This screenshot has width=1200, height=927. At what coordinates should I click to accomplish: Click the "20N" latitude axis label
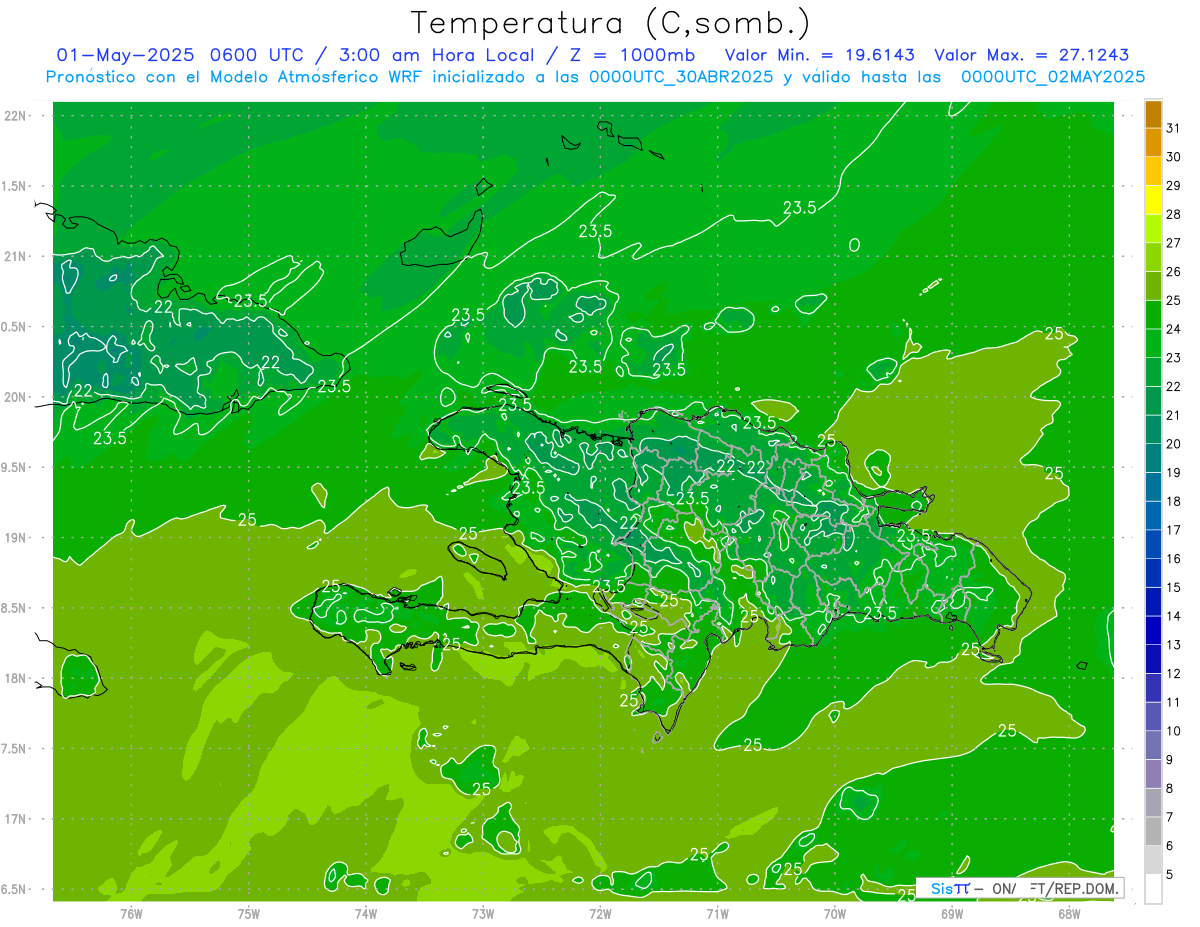point(15,397)
